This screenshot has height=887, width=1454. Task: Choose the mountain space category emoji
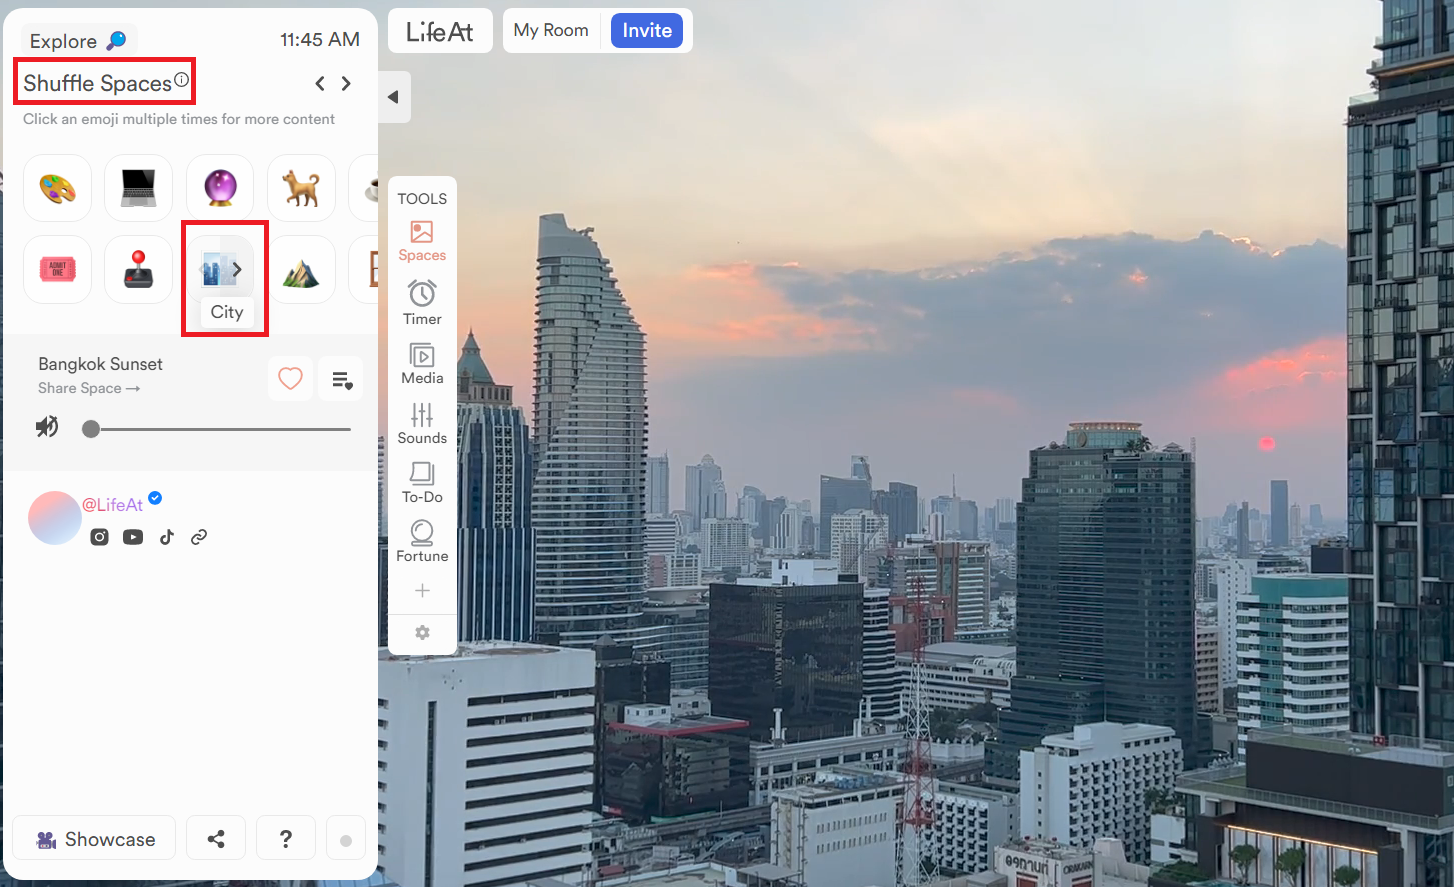point(301,268)
